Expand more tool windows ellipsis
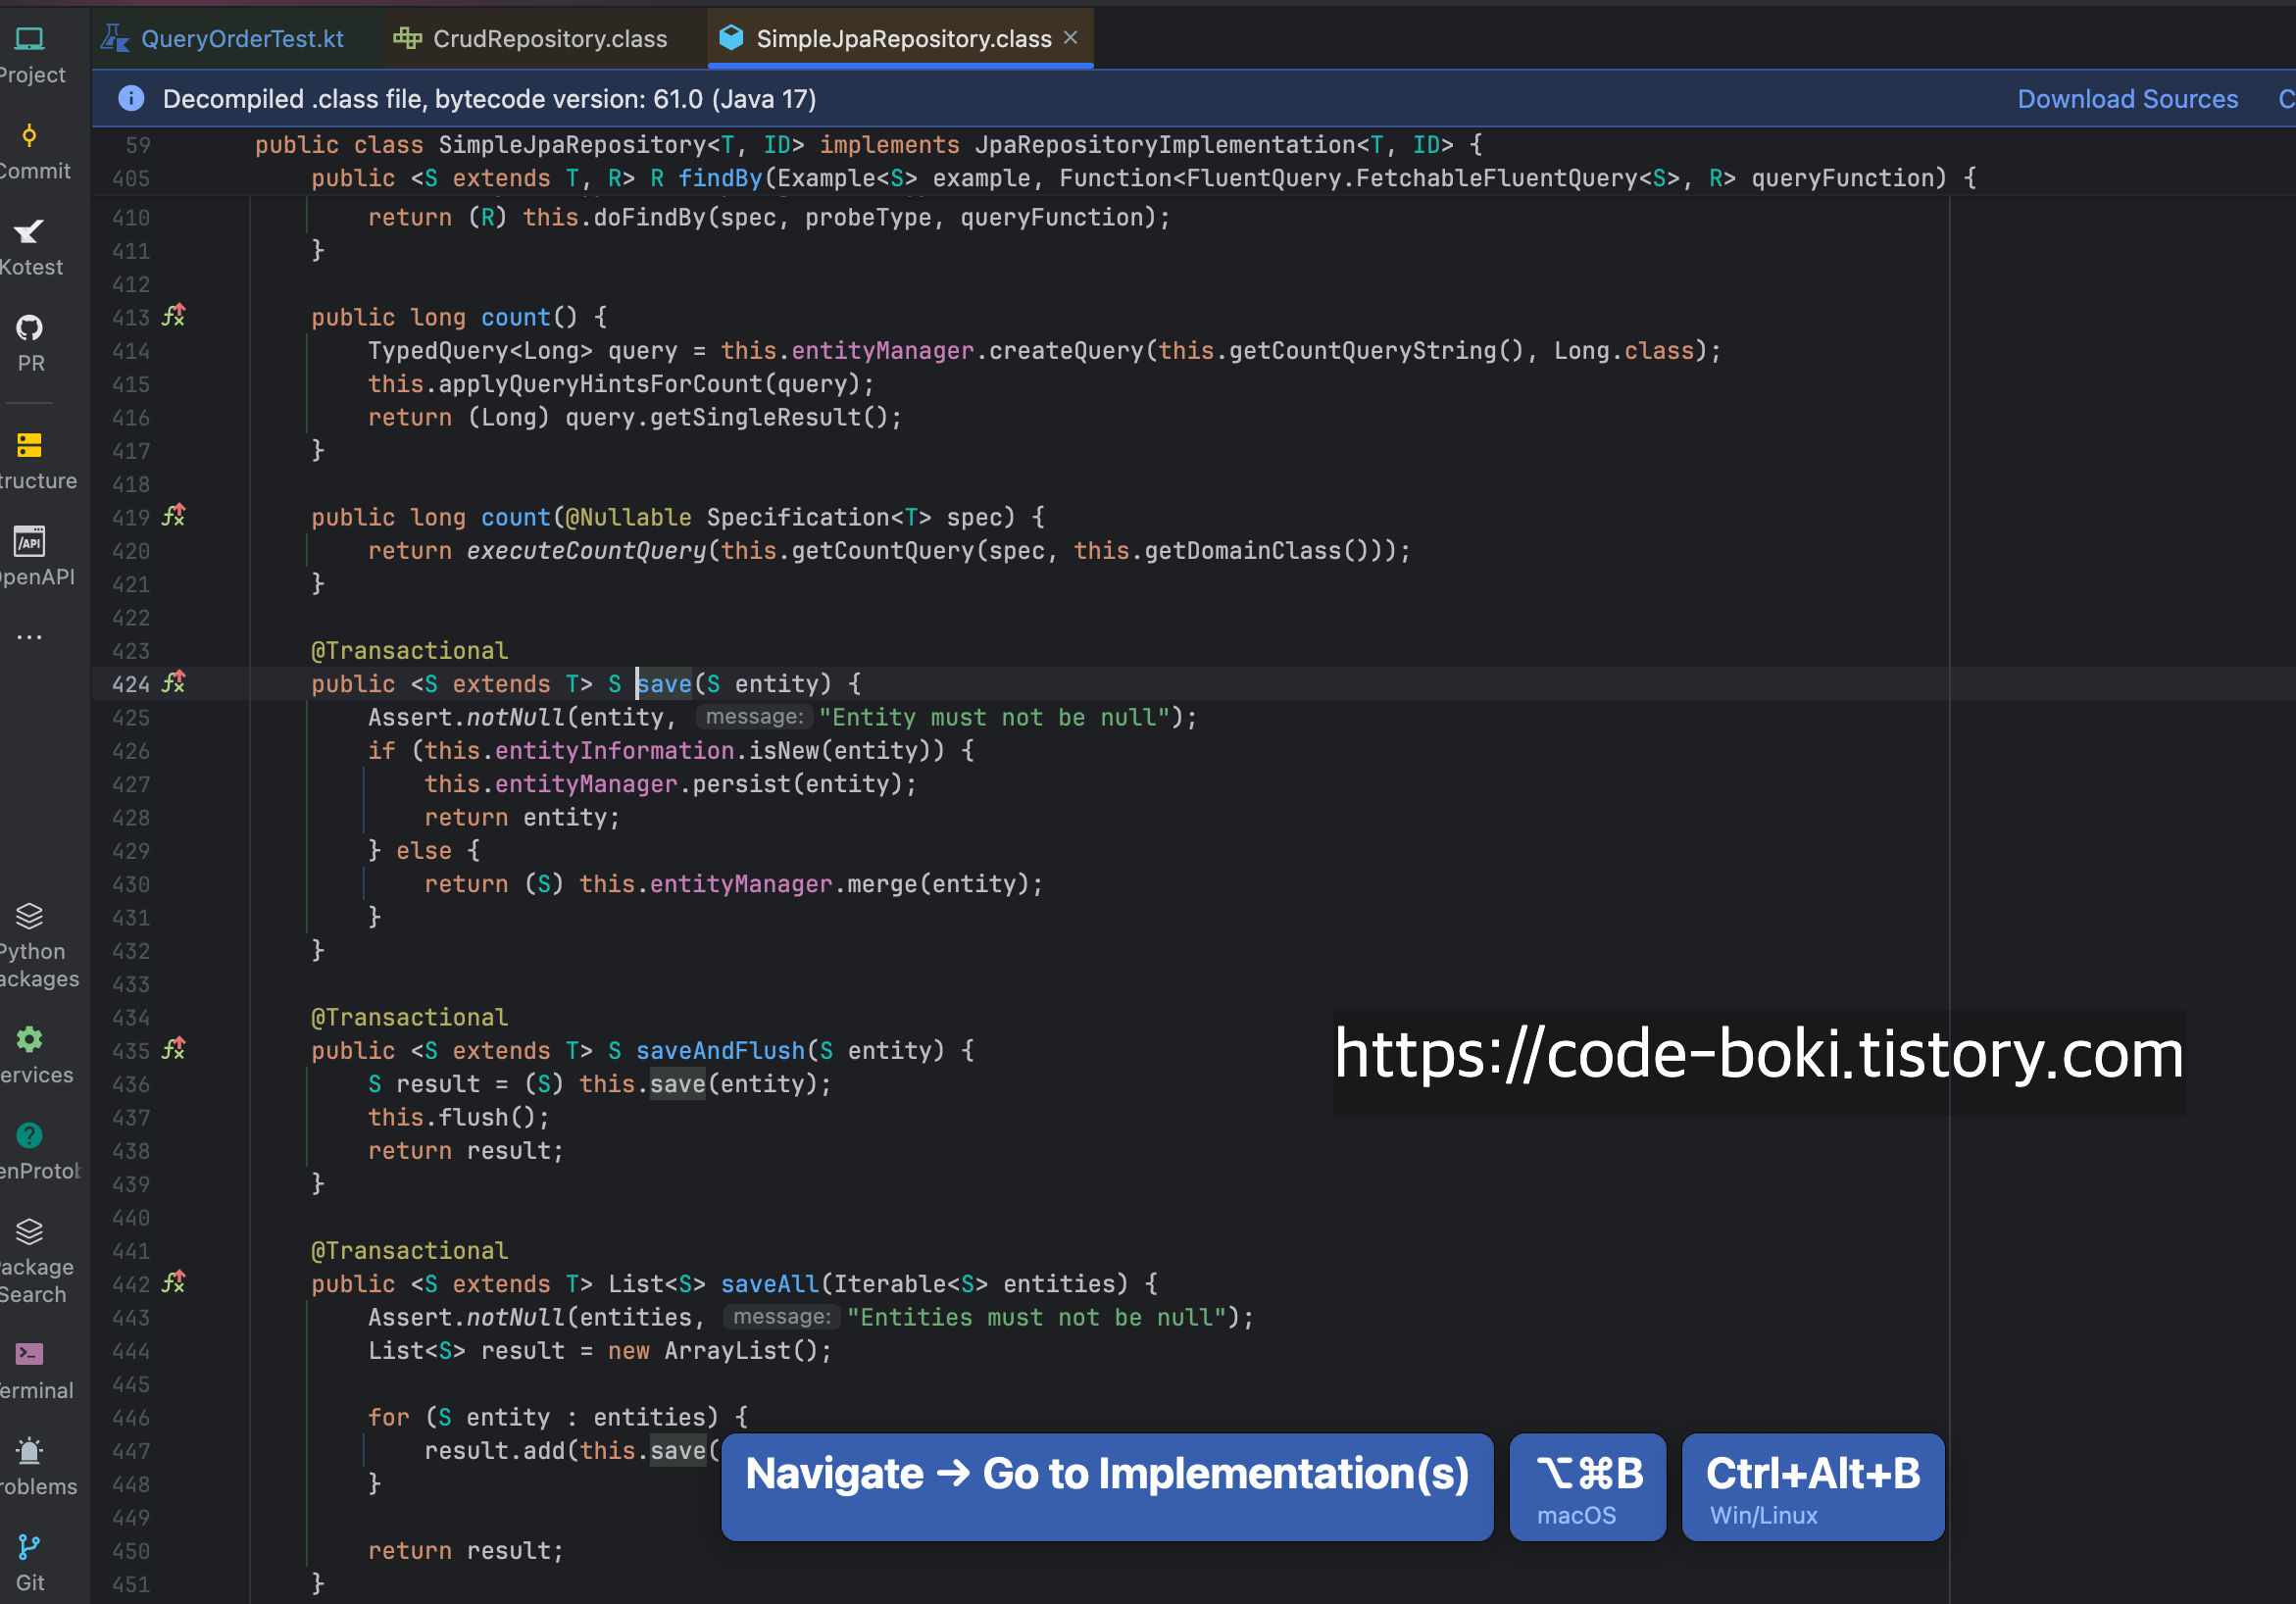Screen dimensions: 2296x1604 30,637
